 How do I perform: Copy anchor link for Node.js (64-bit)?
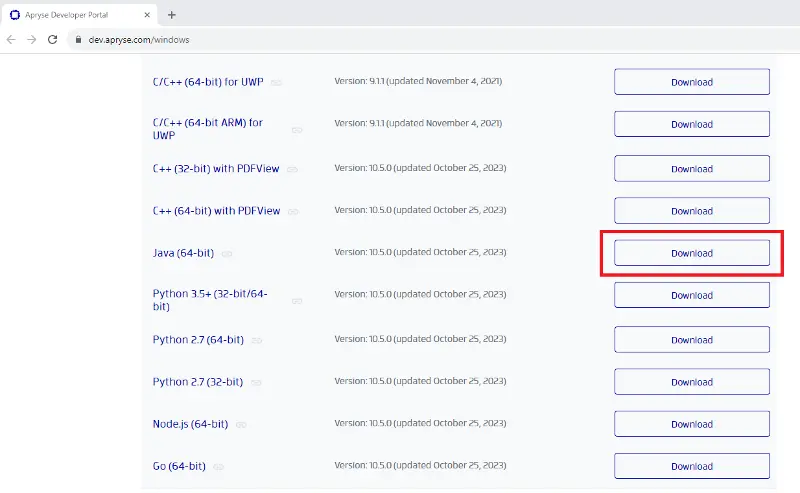pos(241,425)
